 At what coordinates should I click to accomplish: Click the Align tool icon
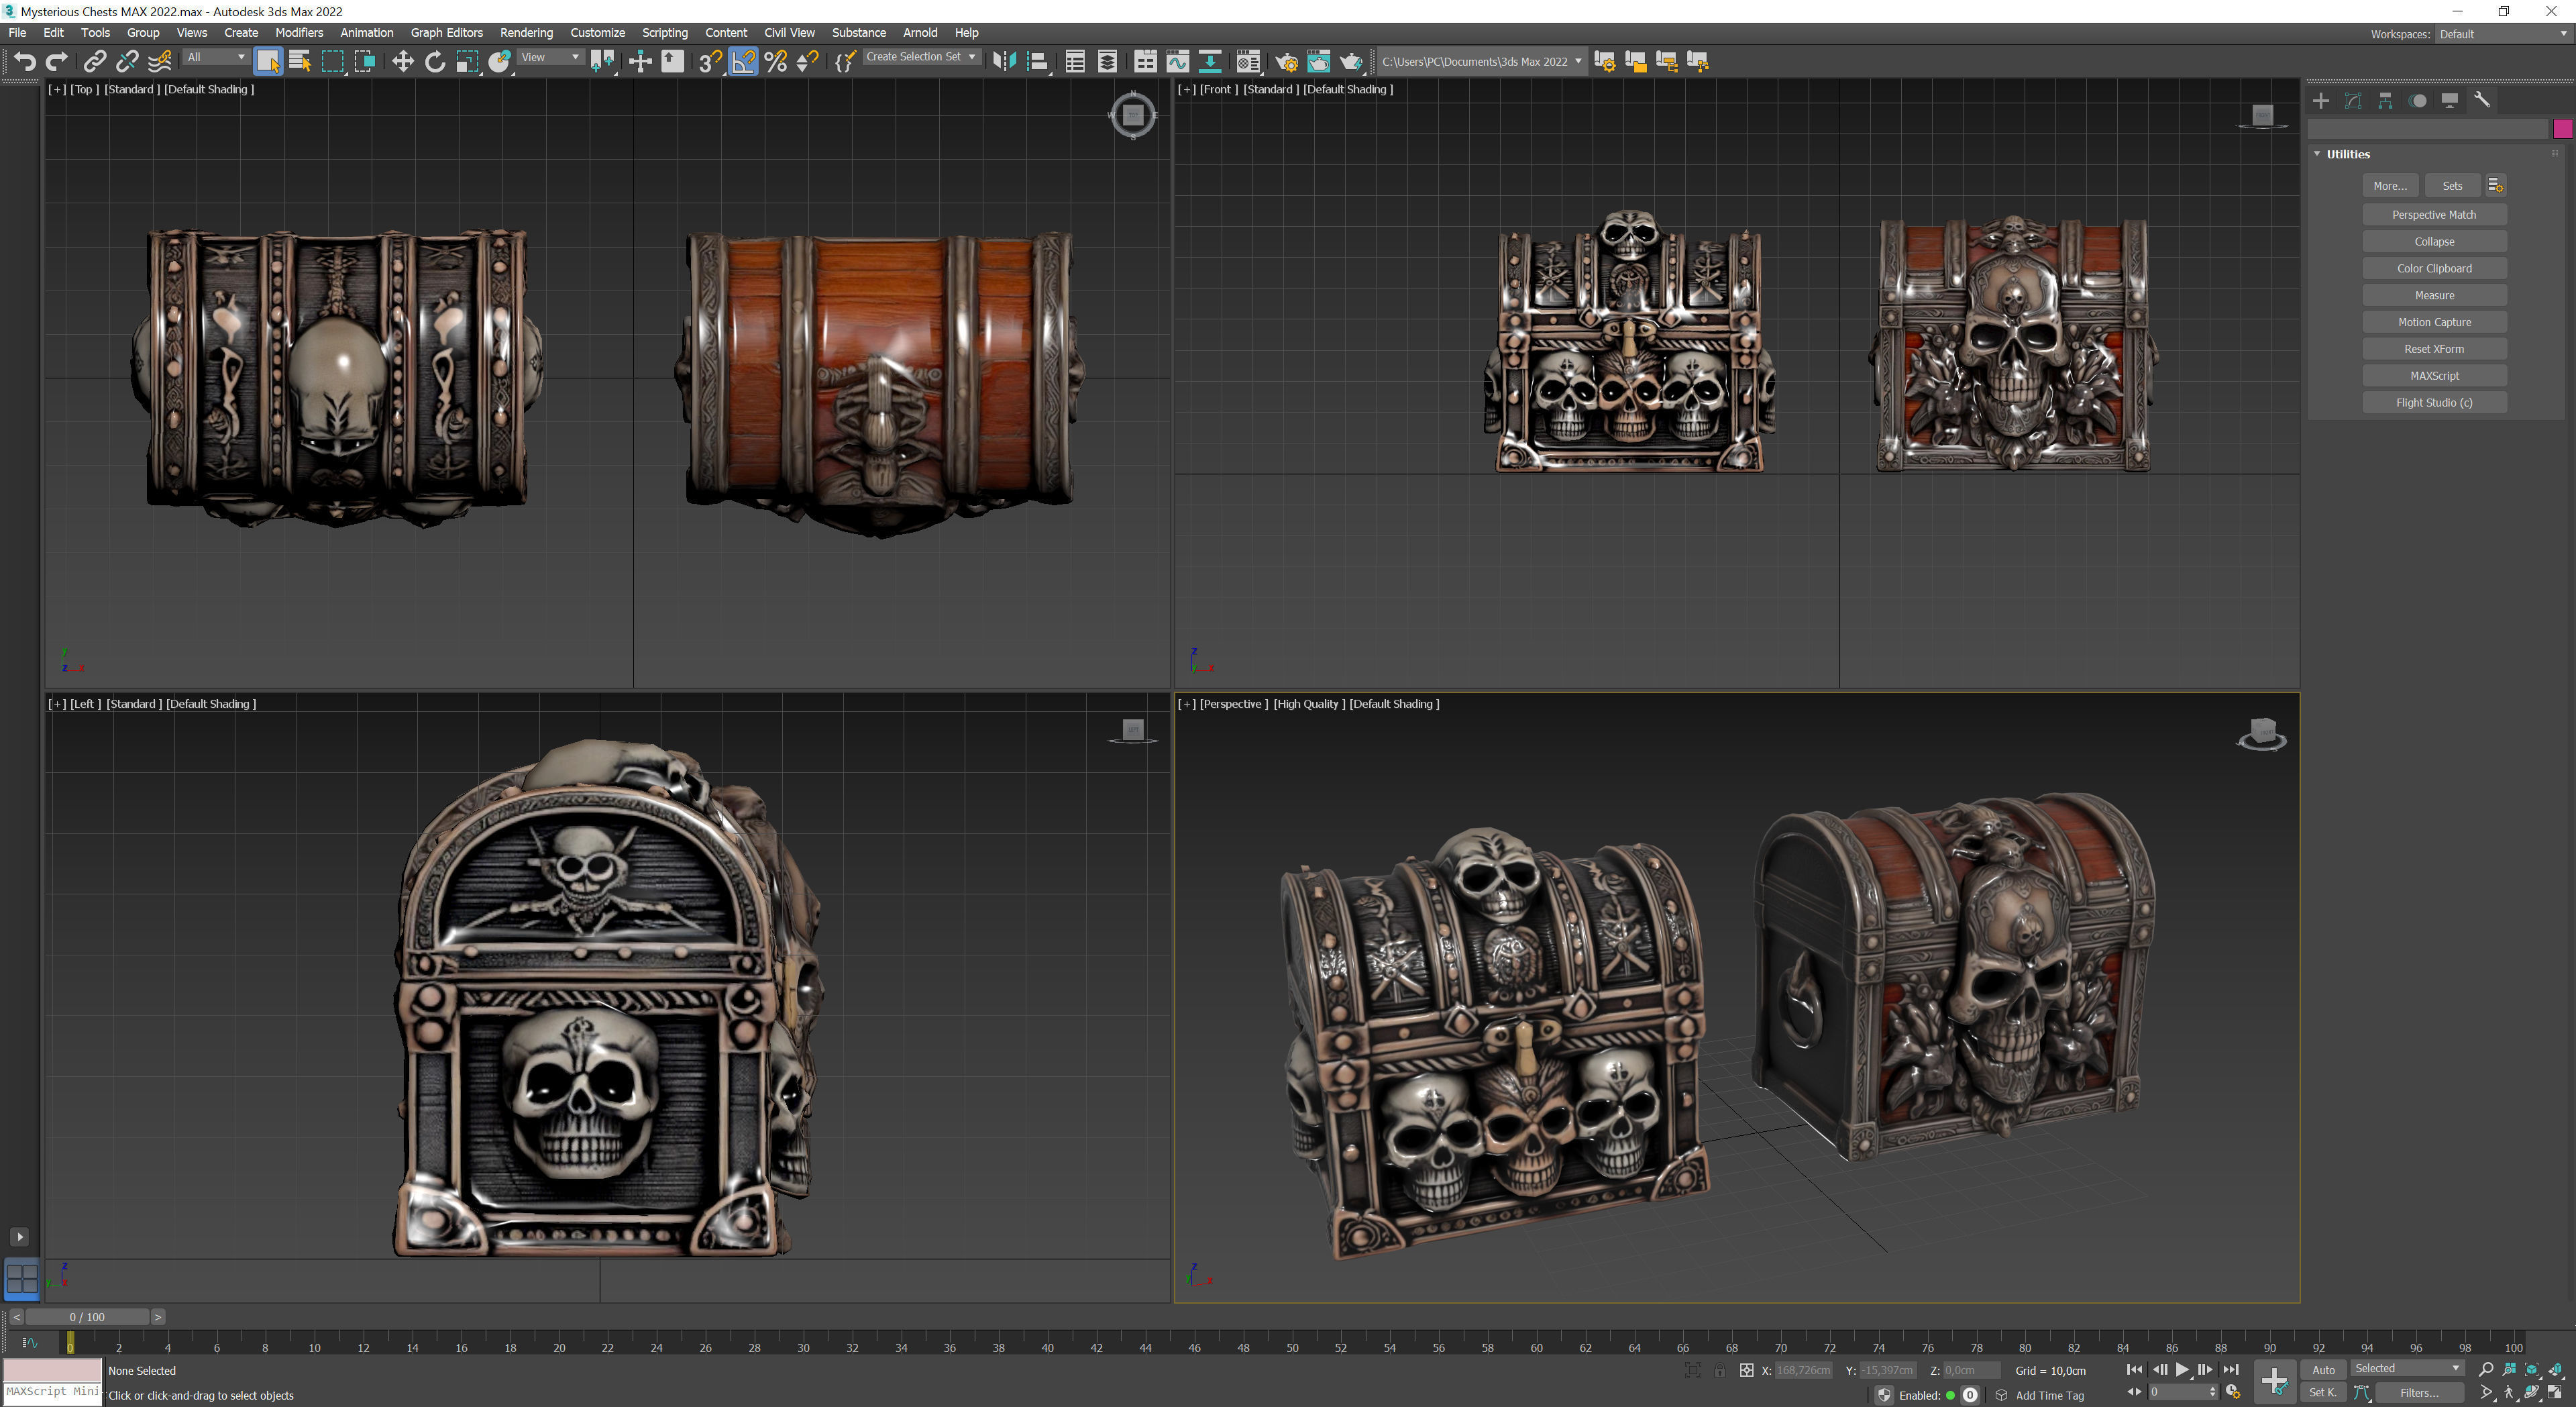[x=1038, y=61]
